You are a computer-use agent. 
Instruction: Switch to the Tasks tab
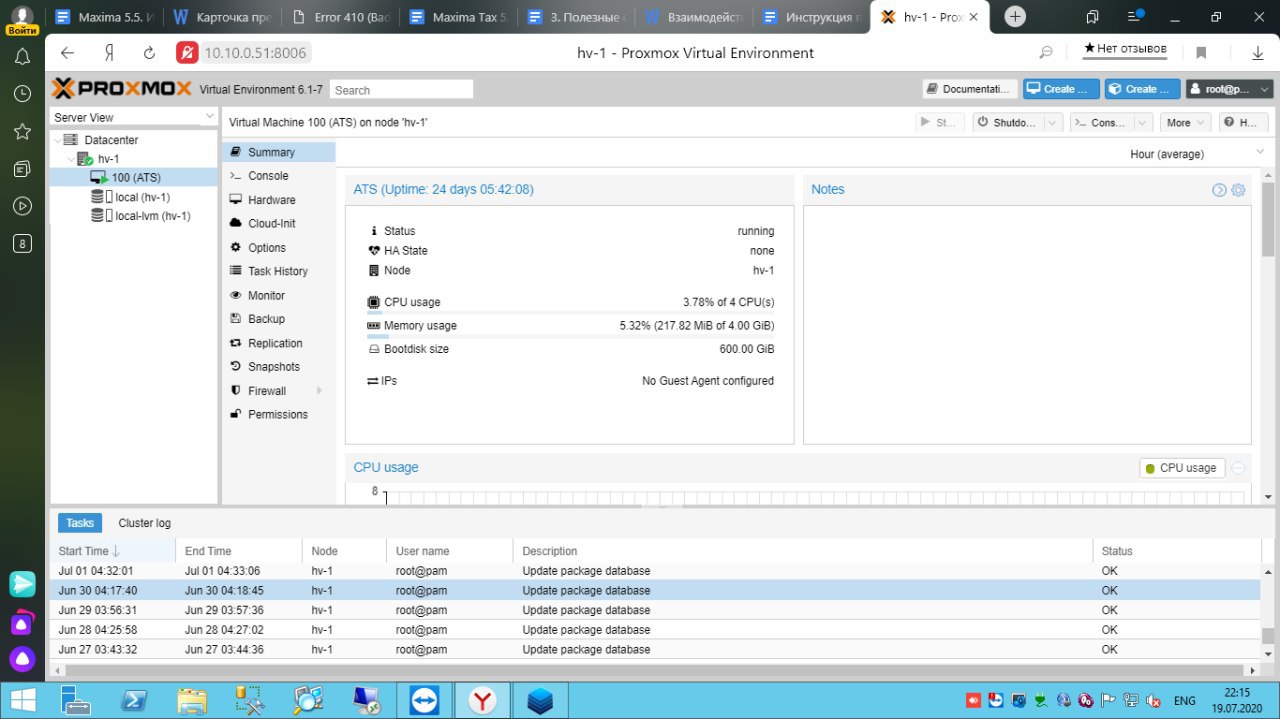click(x=80, y=523)
